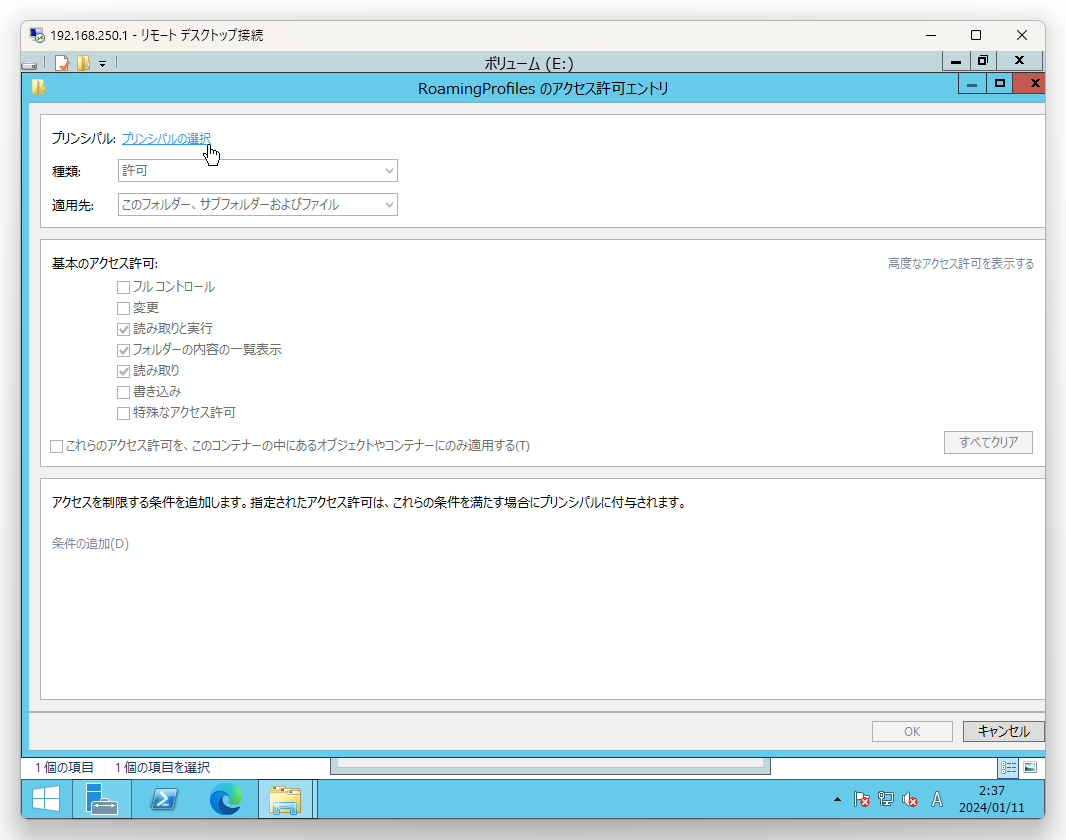Enable apply-only-to-this-container checkbox (T)

pos(56,447)
